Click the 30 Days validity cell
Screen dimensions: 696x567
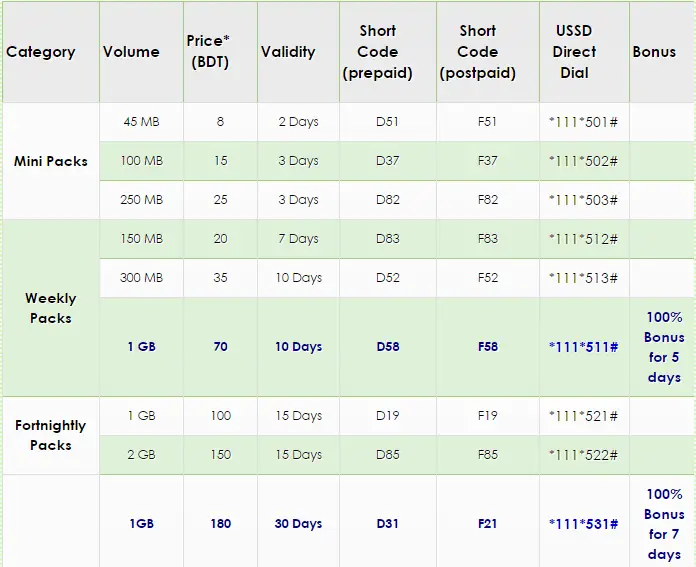pyautogui.click(x=298, y=524)
